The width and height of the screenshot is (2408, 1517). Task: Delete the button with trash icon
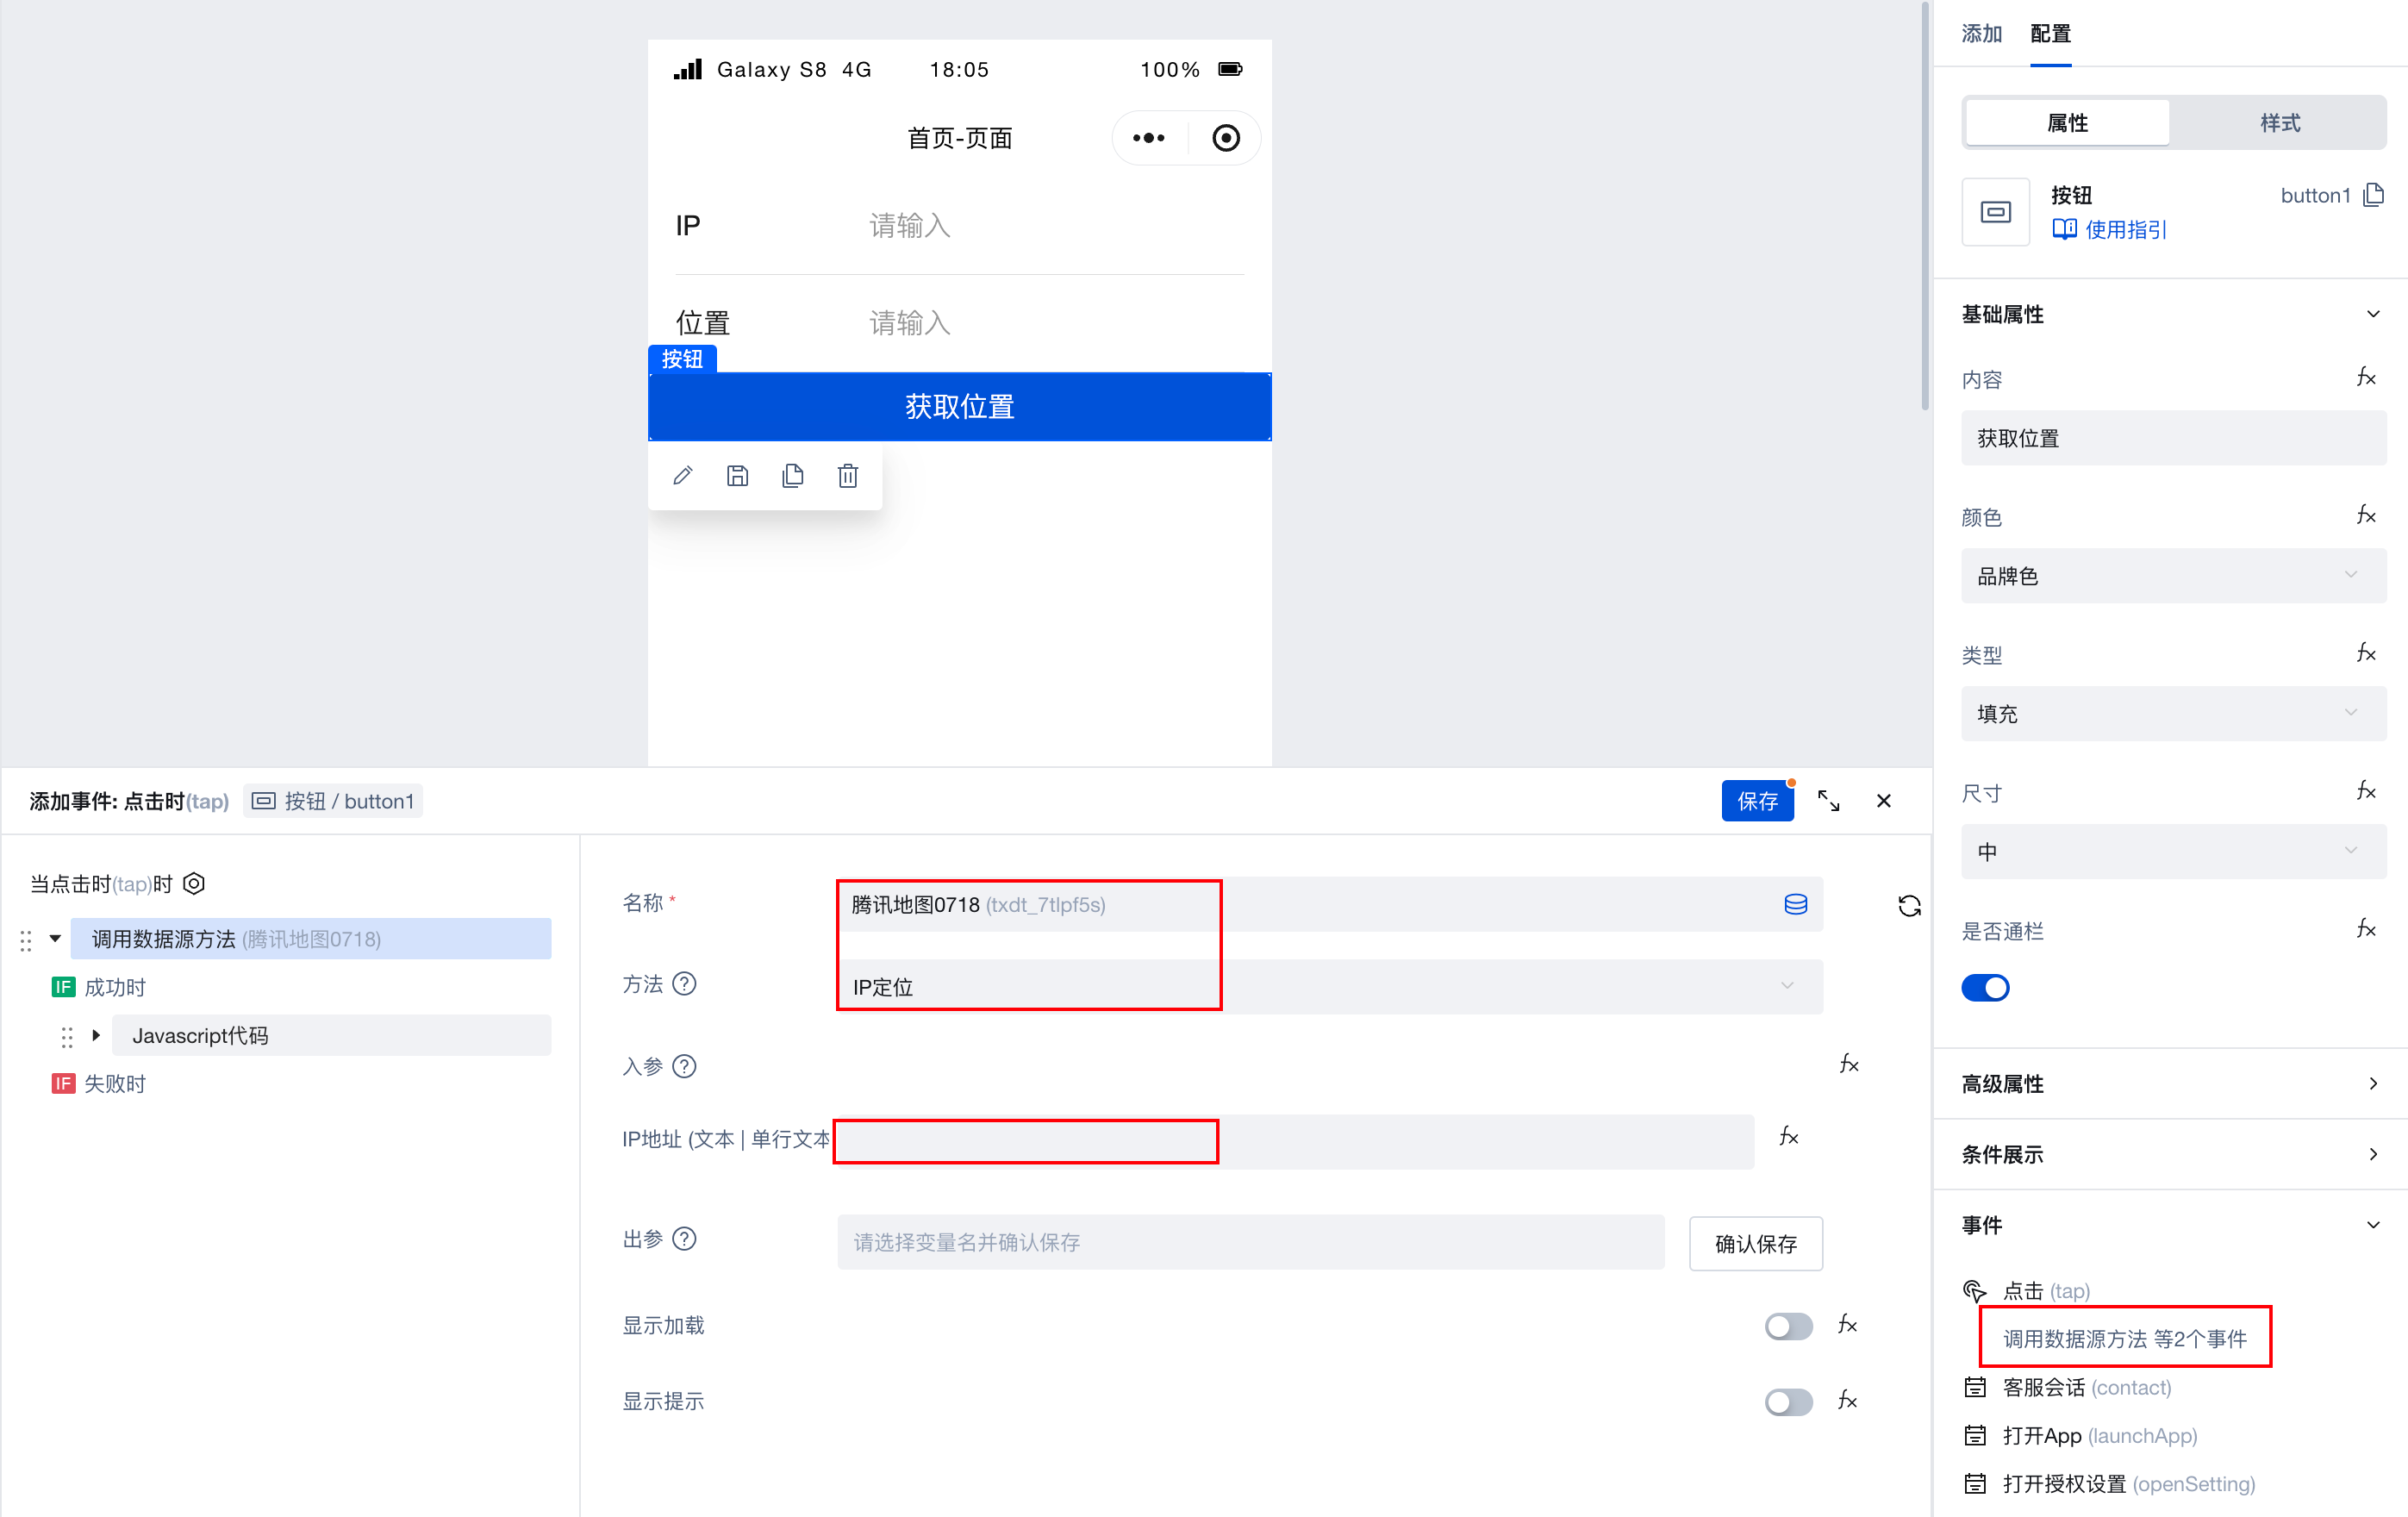848,476
